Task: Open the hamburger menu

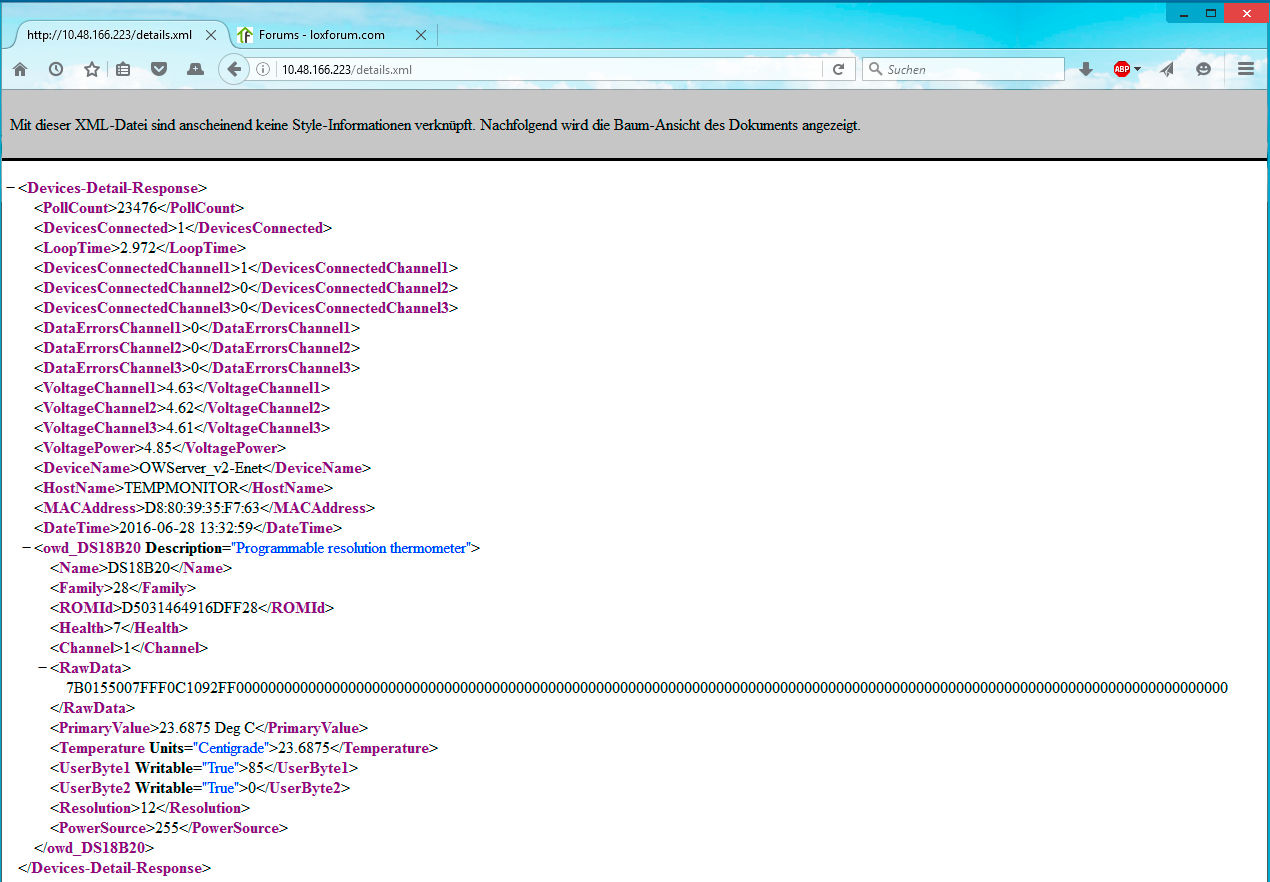Action: pyautogui.click(x=1246, y=69)
